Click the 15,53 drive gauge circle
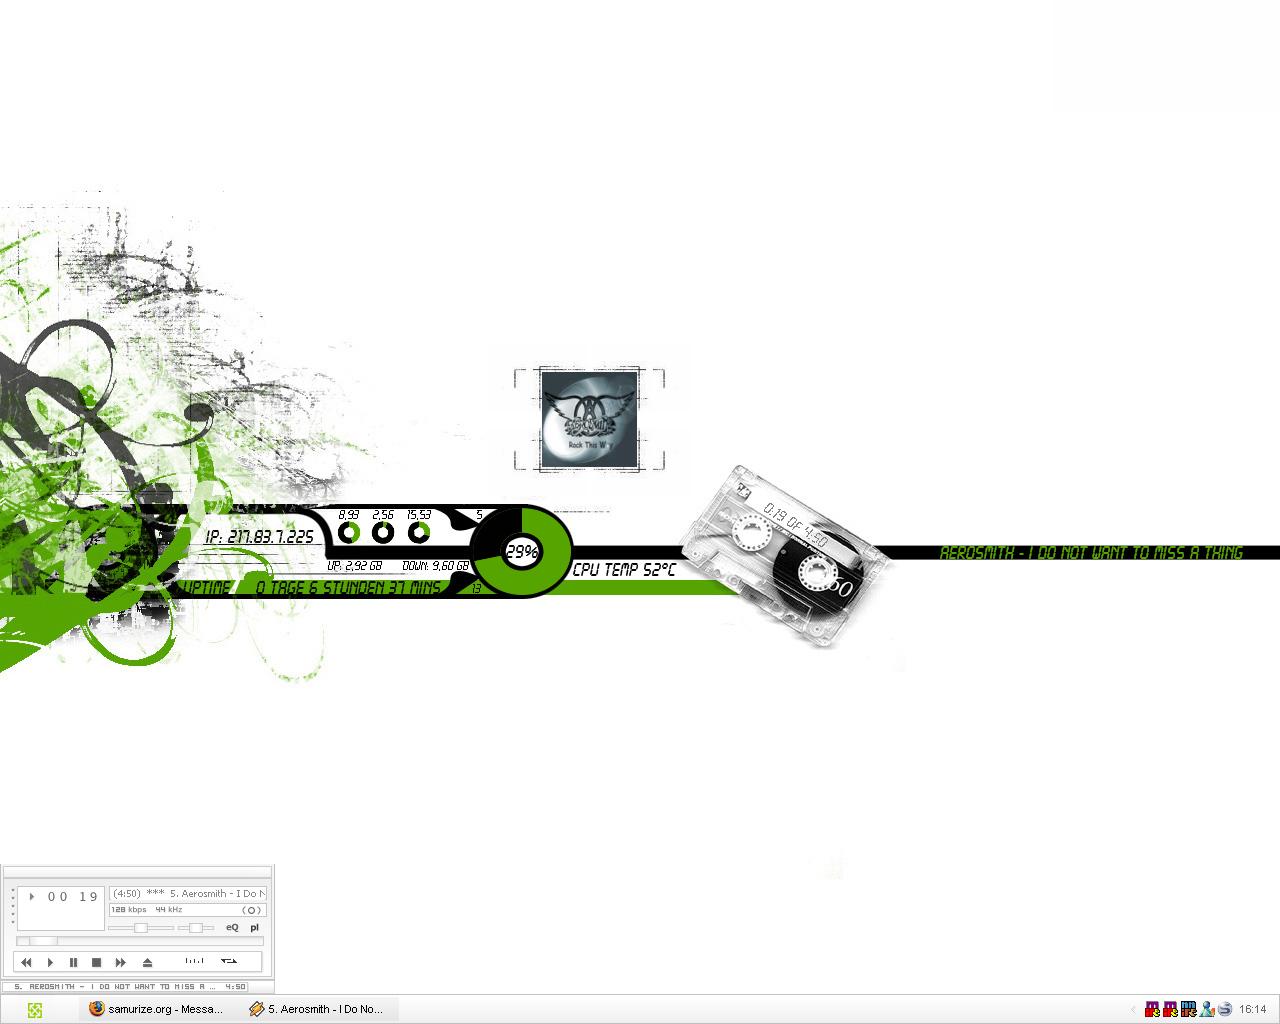The image size is (1280, 1024). [x=419, y=533]
